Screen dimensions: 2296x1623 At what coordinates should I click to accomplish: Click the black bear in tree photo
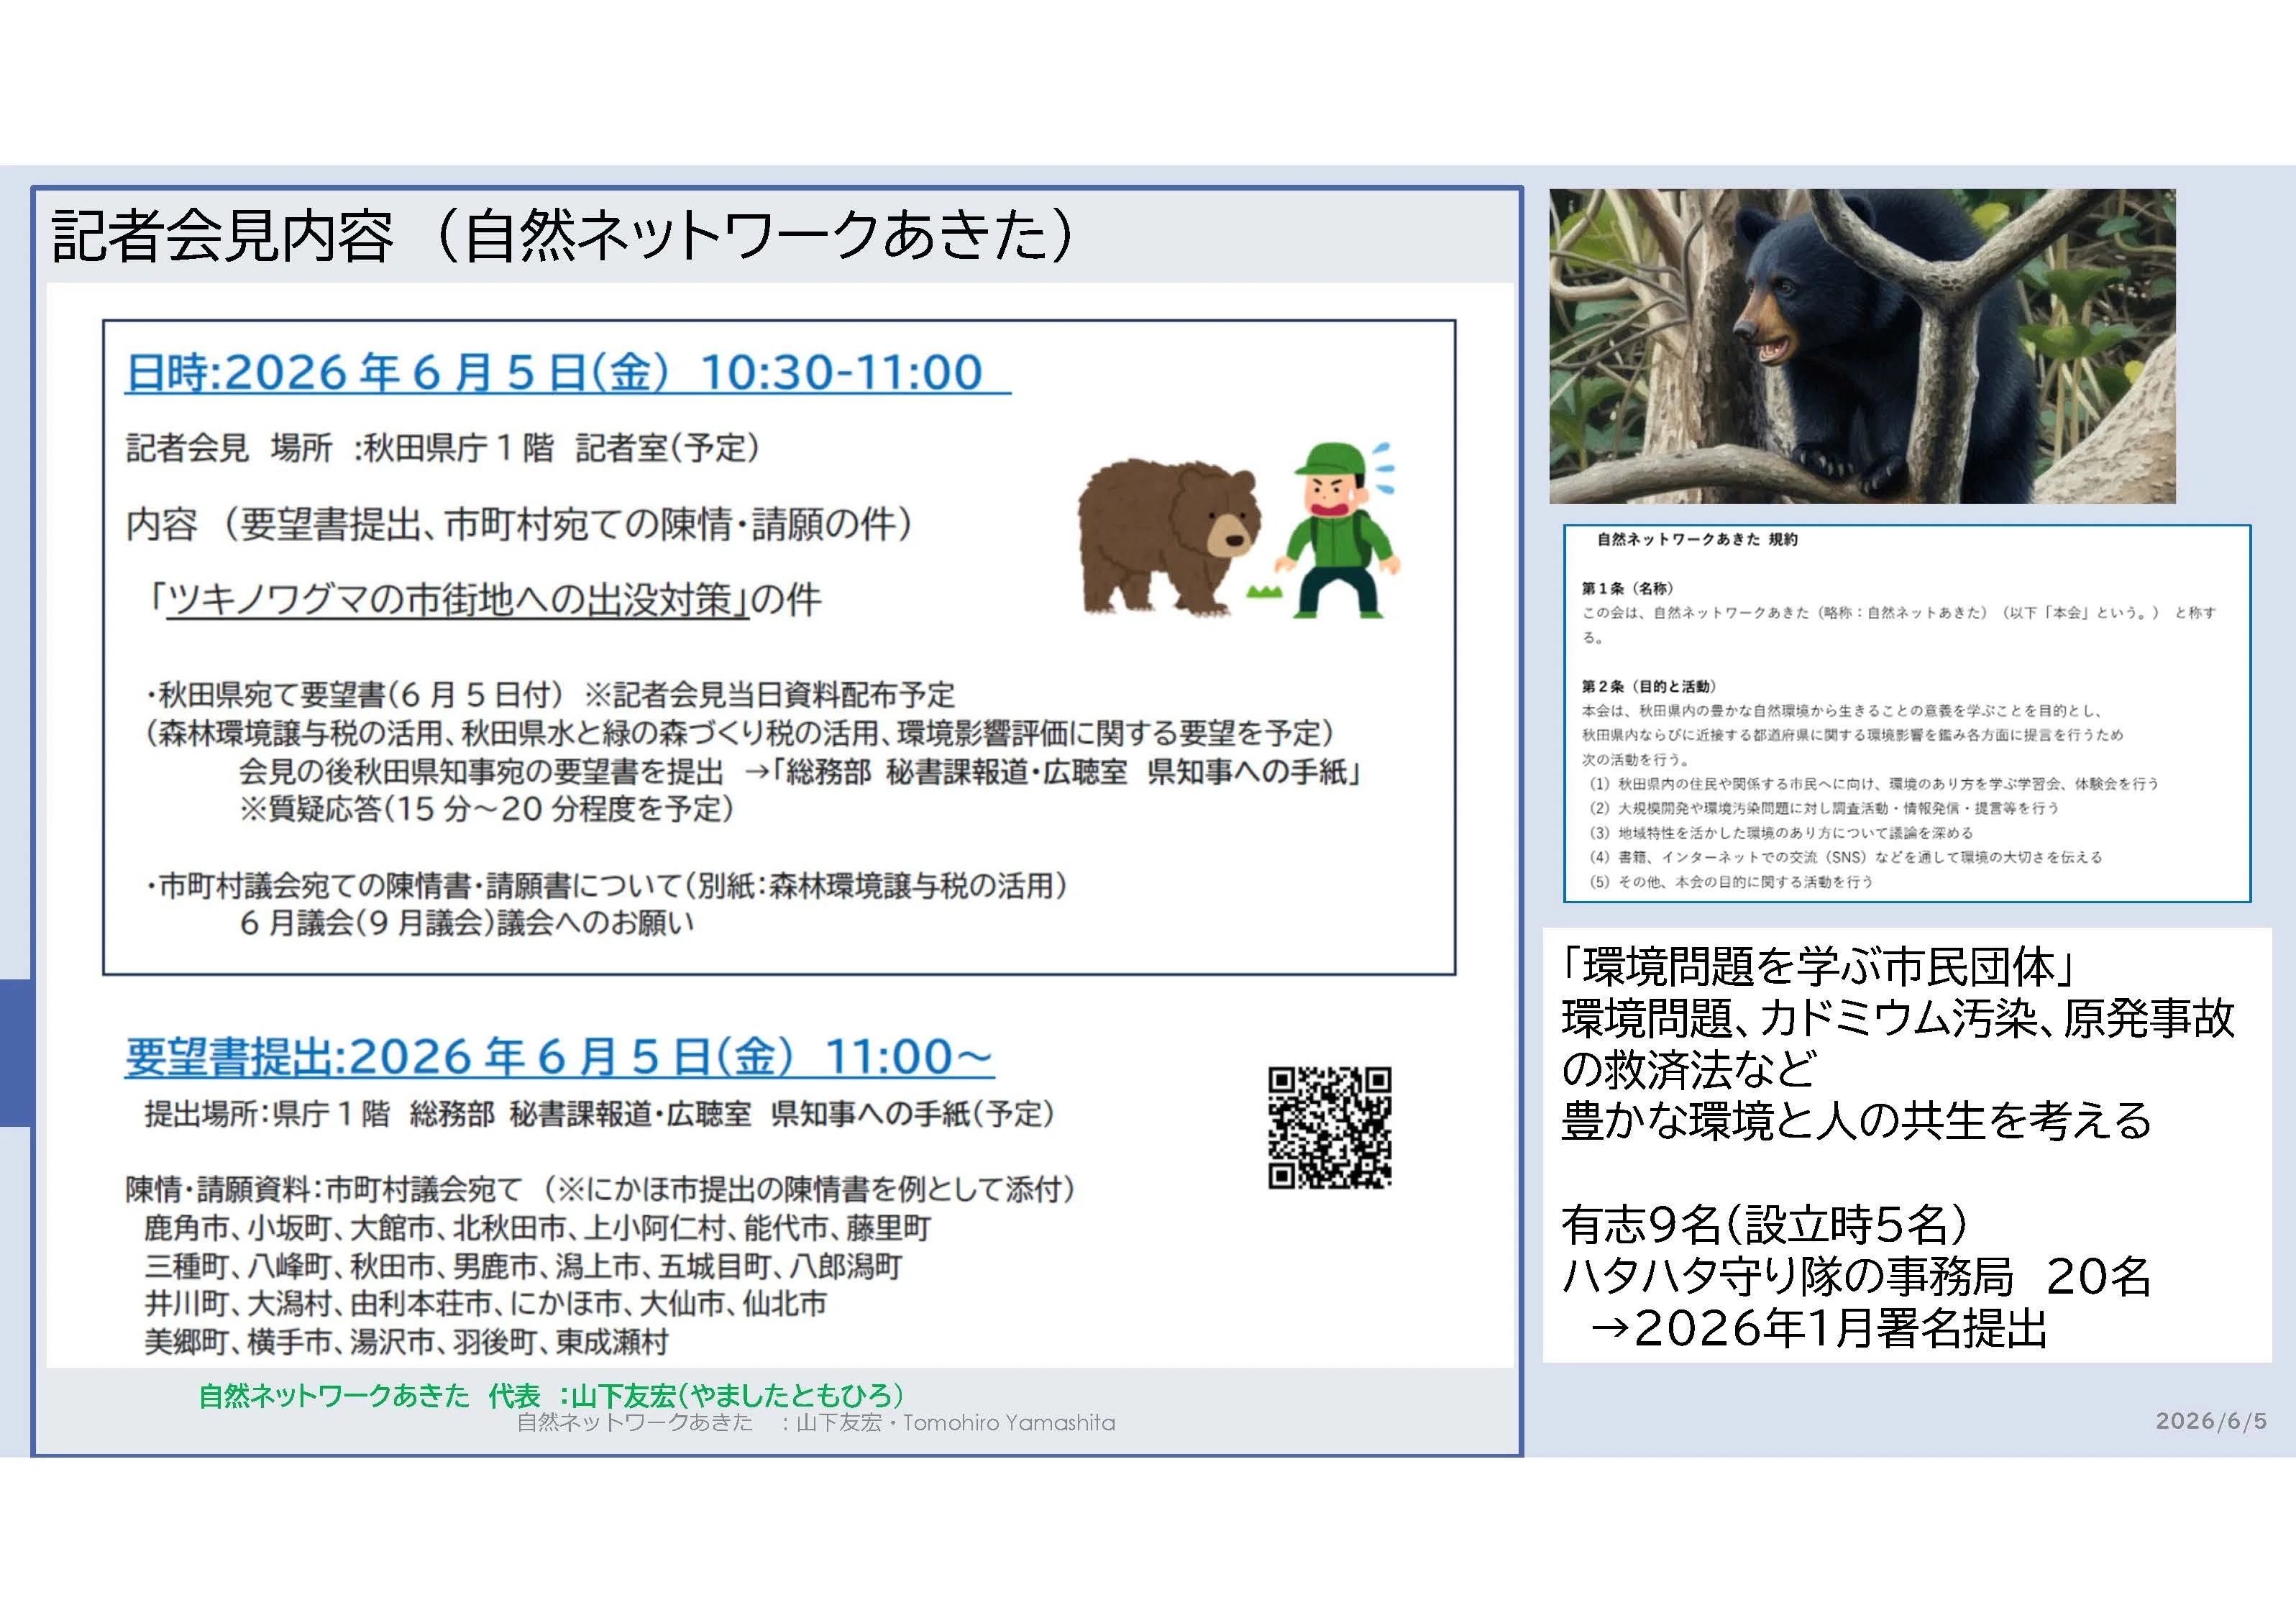(1862, 346)
